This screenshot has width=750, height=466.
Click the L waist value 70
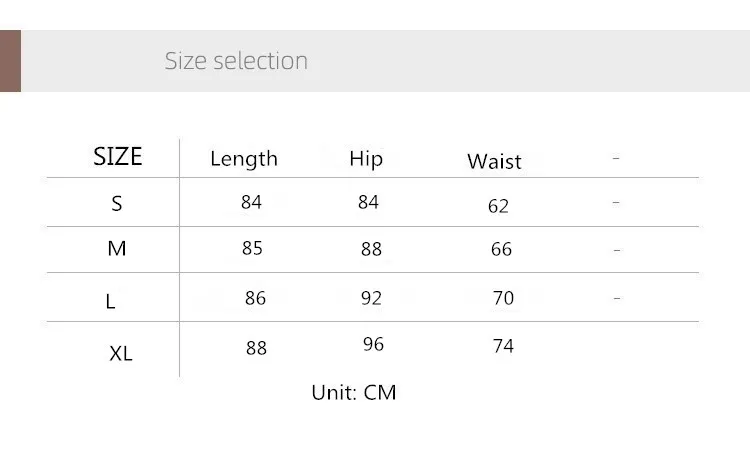pos(503,298)
